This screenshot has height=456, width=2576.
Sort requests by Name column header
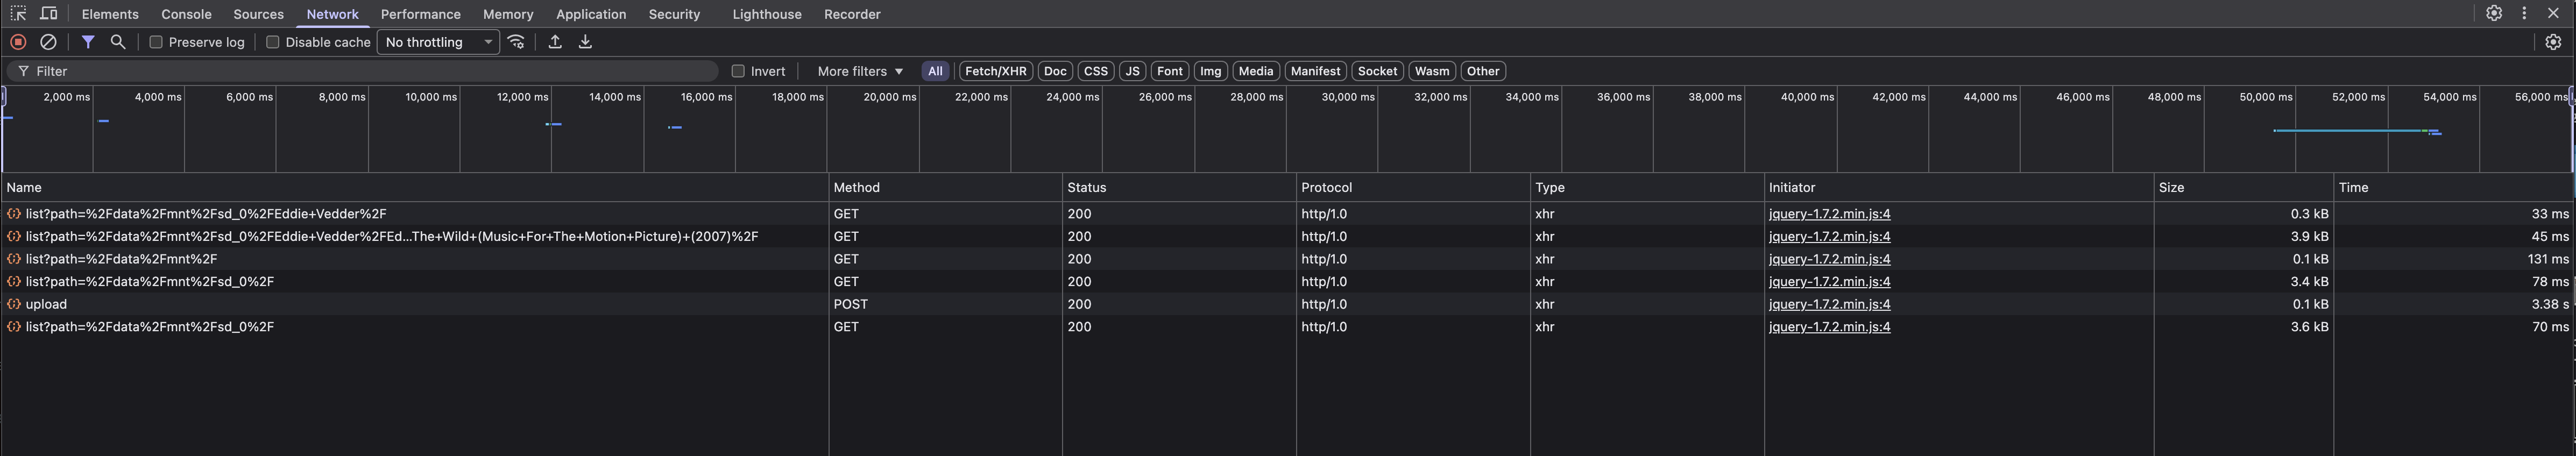pyautogui.click(x=415, y=187)
